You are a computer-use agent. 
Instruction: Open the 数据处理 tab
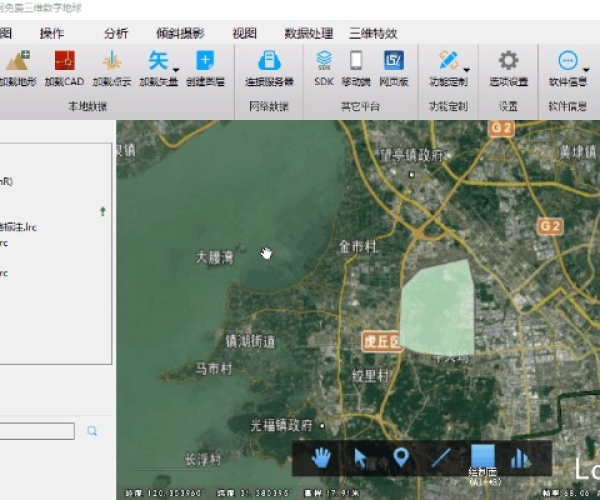click(x=308, y=33)
